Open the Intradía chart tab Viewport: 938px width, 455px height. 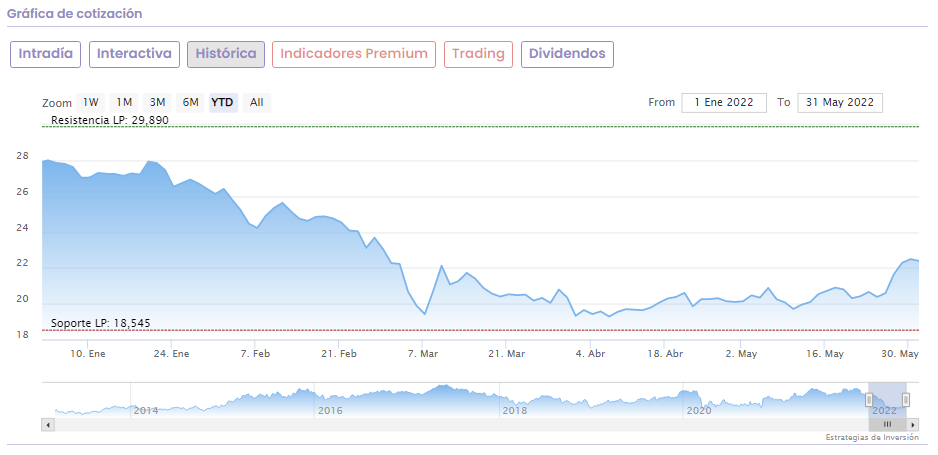pyautogui.click(x=45, y=54)
